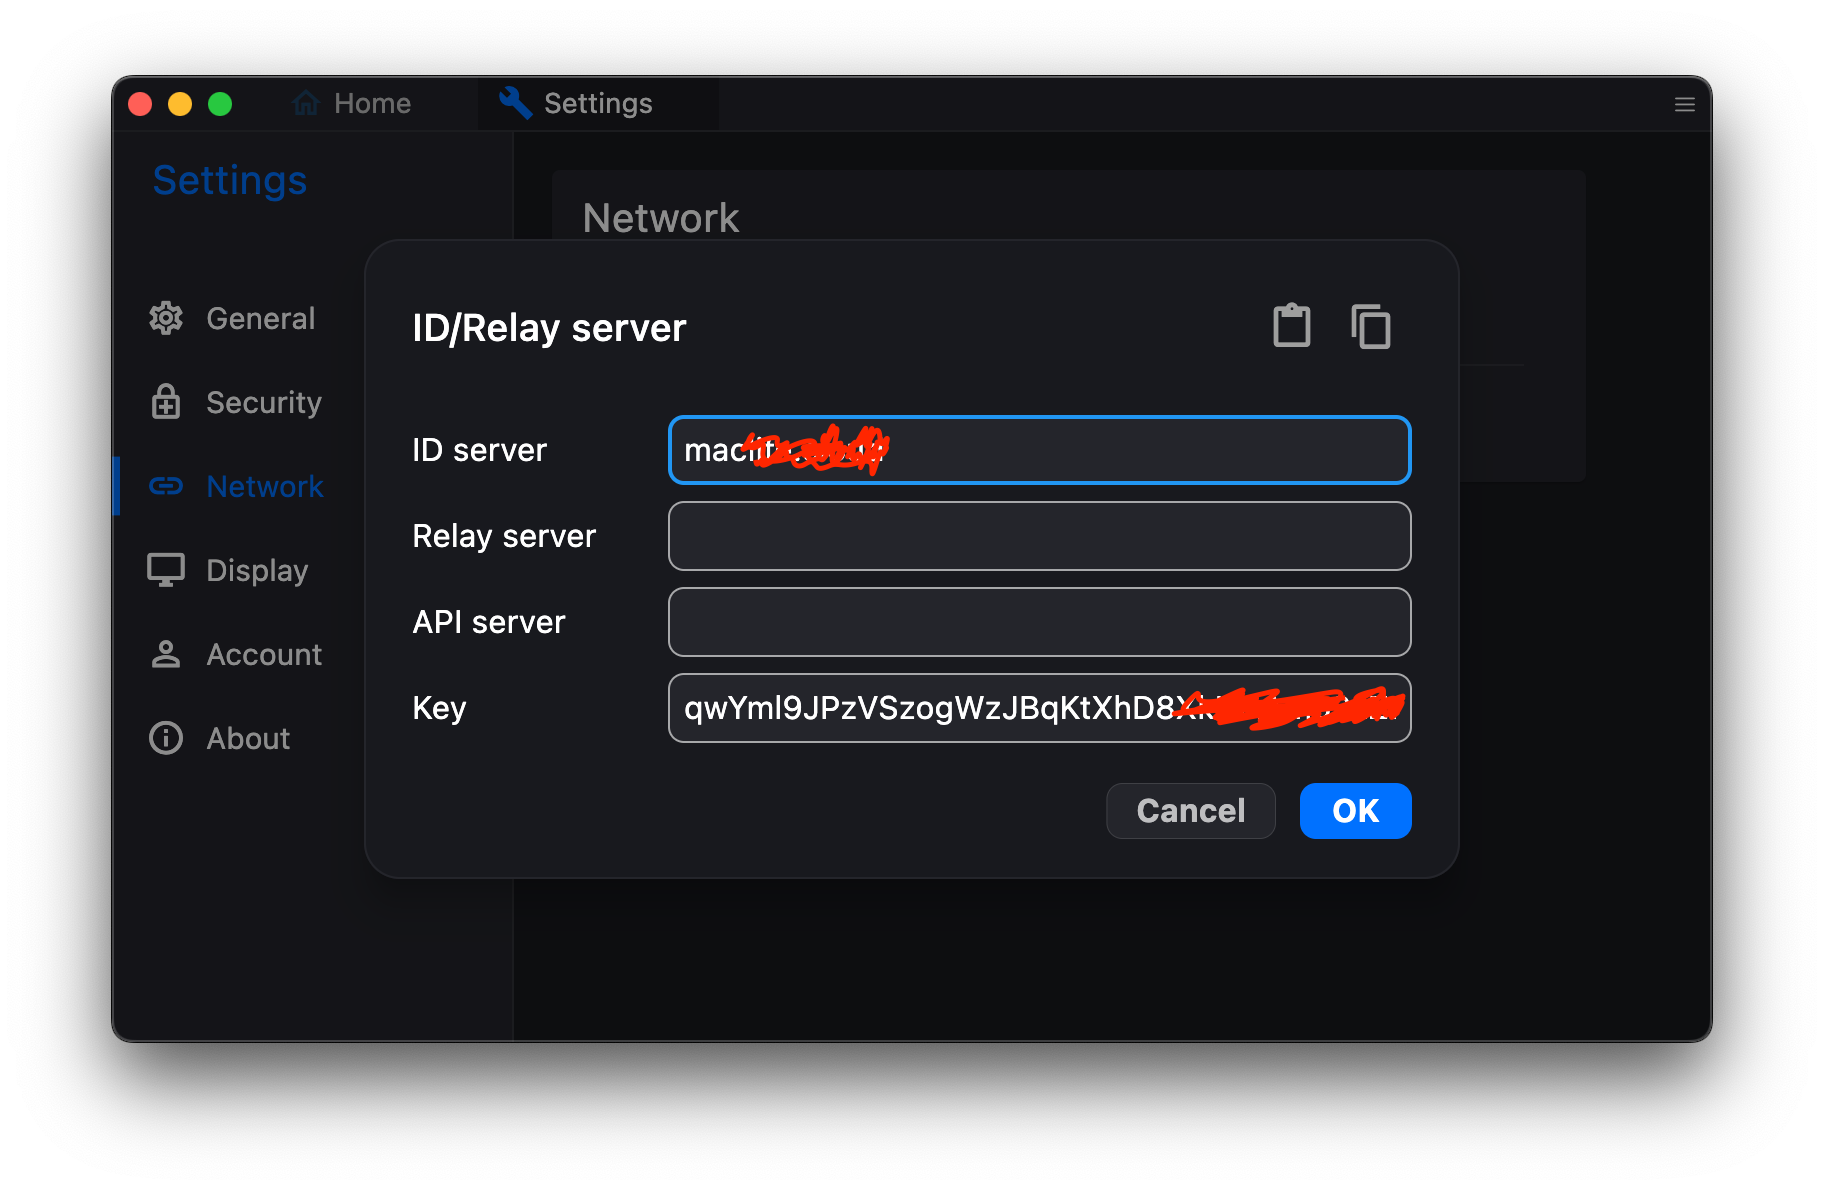
Task: Click the Network link icon in sidebar
Action: coord(165,486)
